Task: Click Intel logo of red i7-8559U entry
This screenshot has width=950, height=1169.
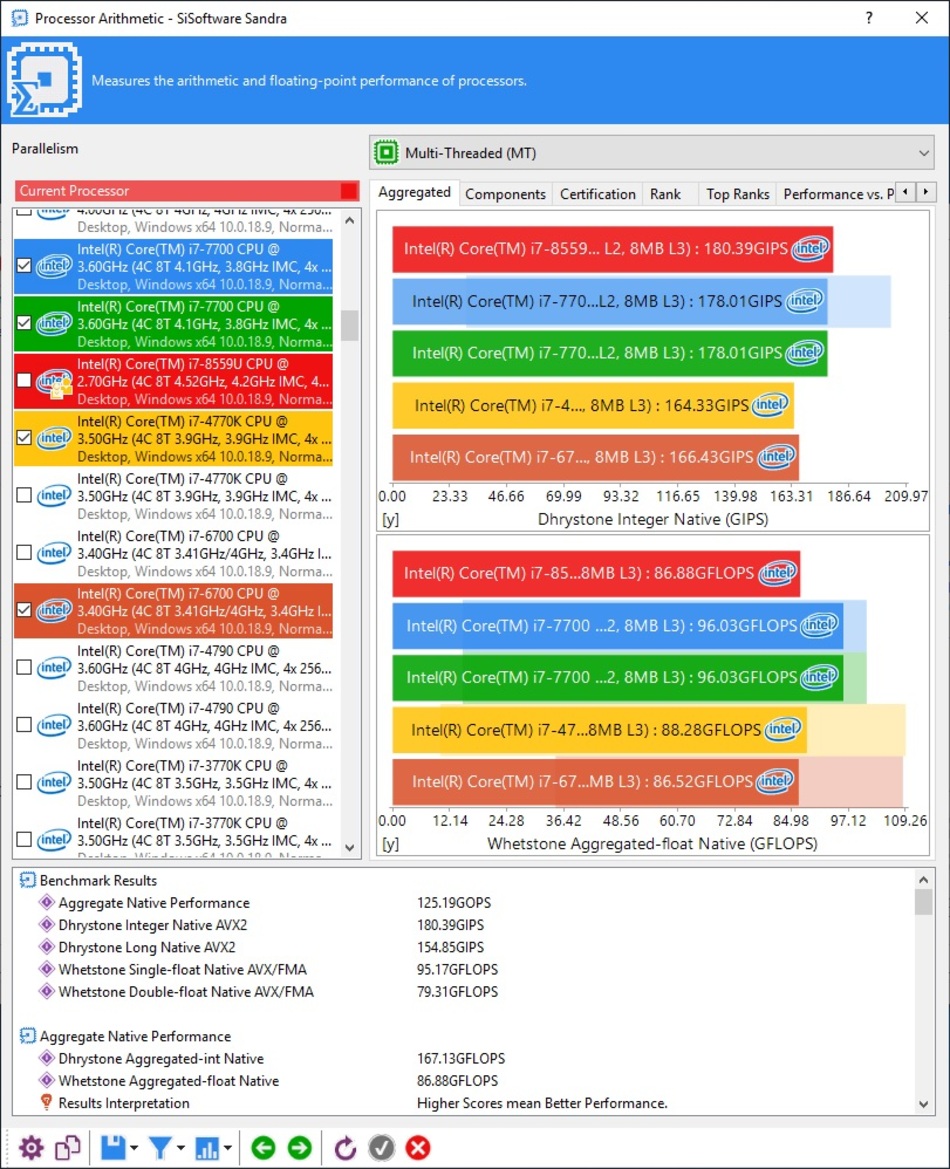Action: click(54, 382)
